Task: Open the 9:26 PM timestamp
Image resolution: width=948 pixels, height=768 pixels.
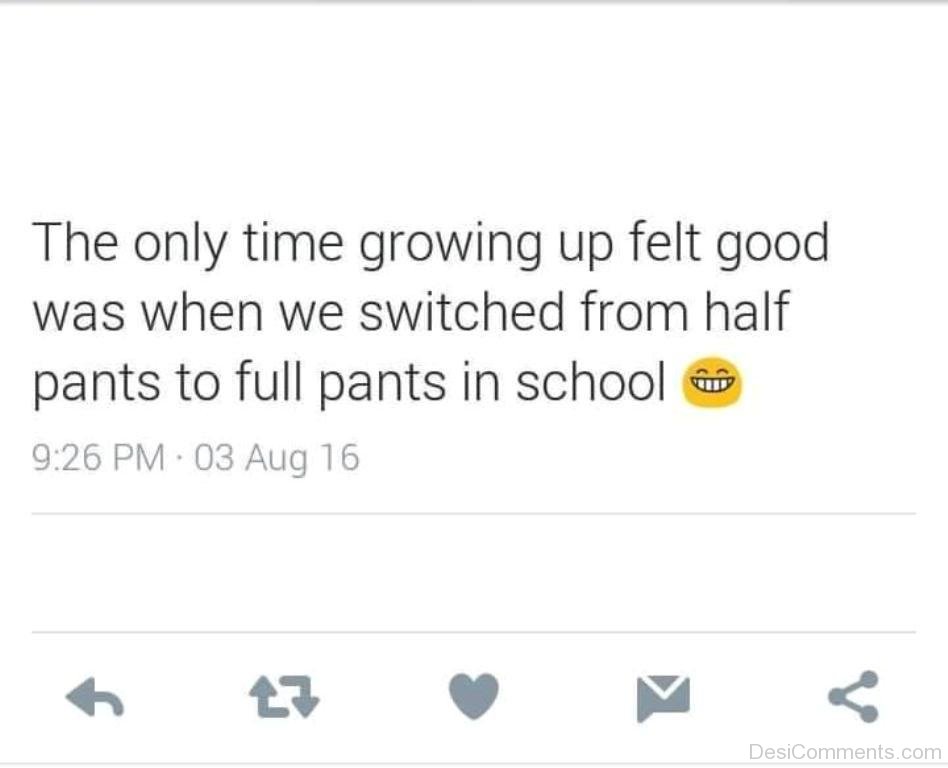Action: point(98,457)
